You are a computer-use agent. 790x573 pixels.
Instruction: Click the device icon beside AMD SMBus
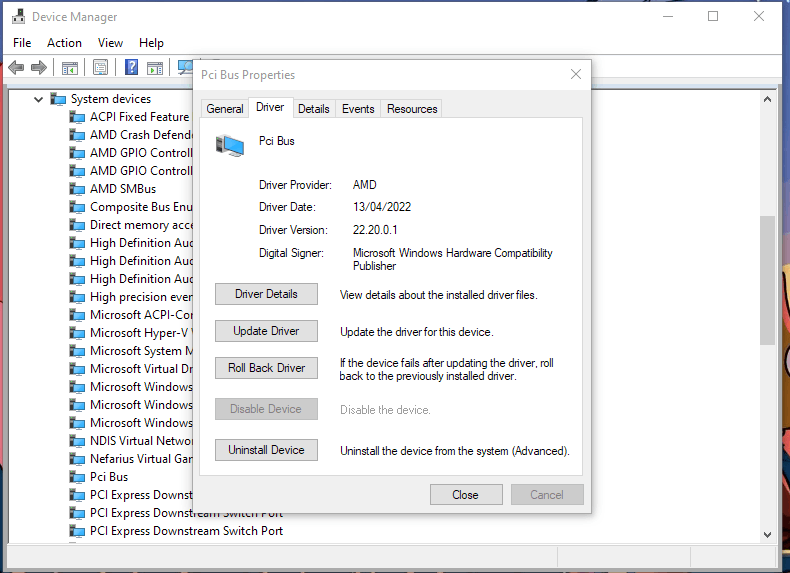click(x=77, y=189)
